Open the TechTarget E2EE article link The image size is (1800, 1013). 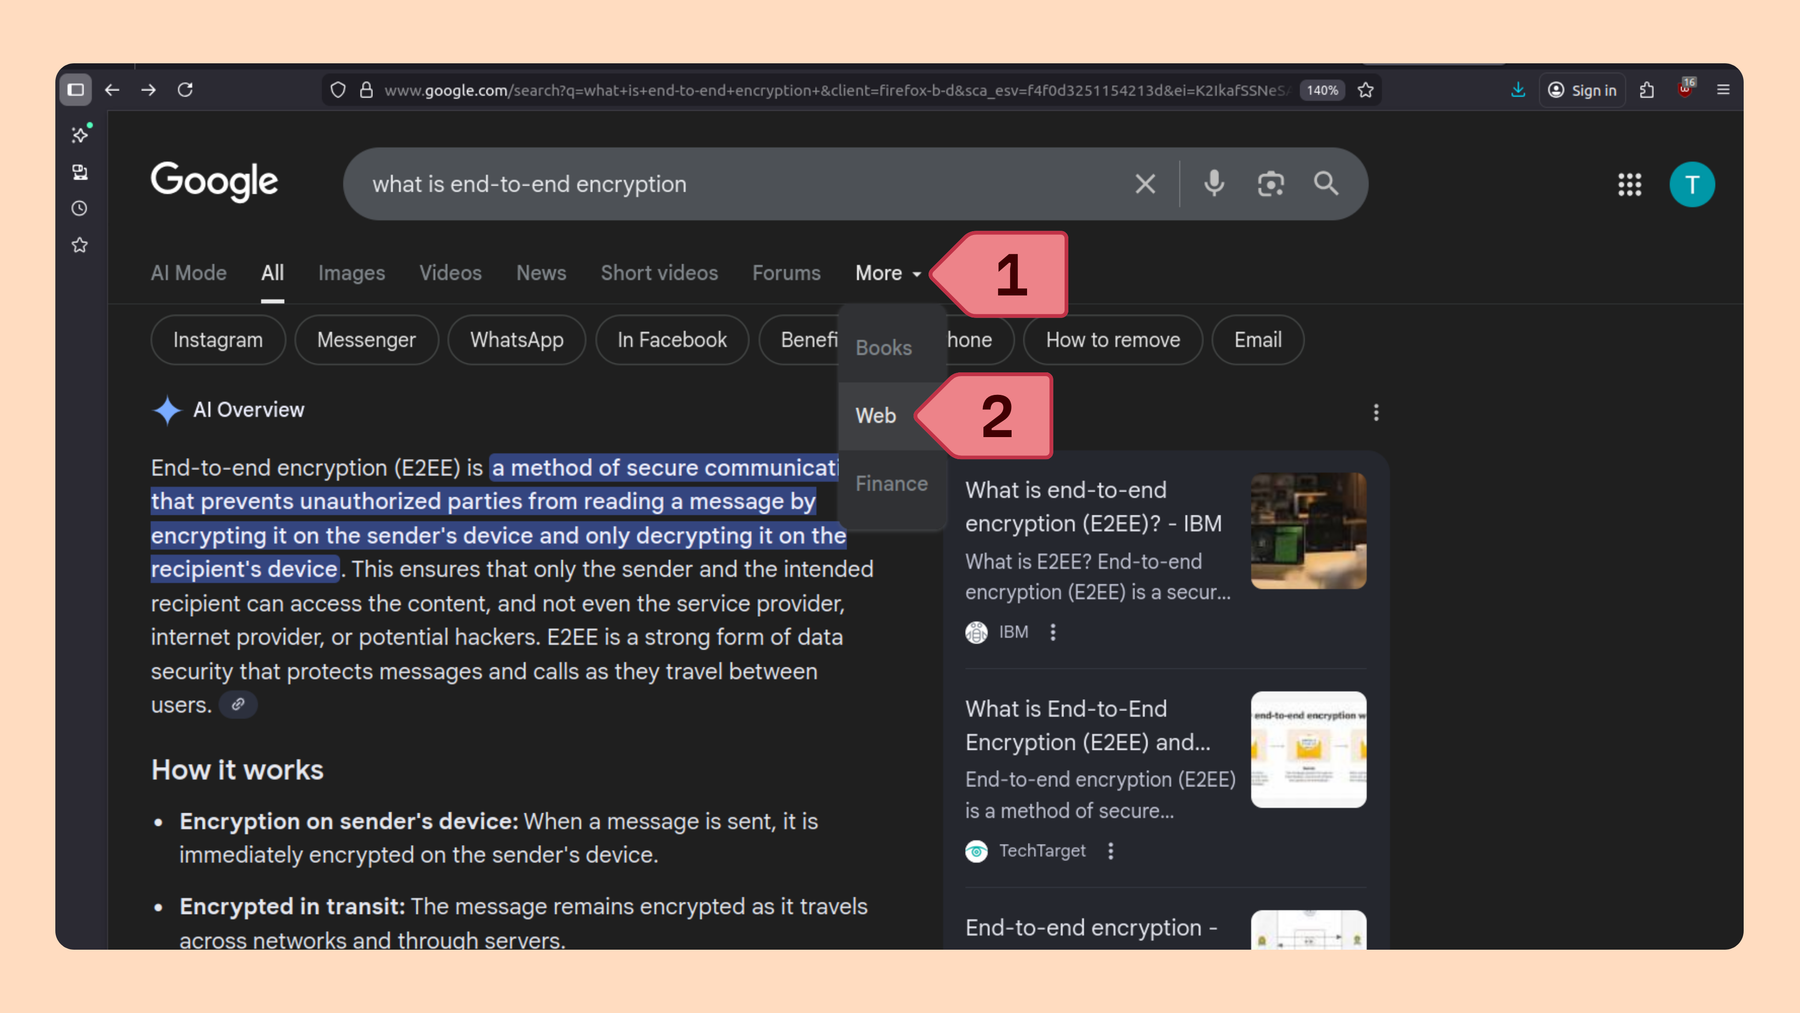pyautogui.click(x=1088, y=725)
